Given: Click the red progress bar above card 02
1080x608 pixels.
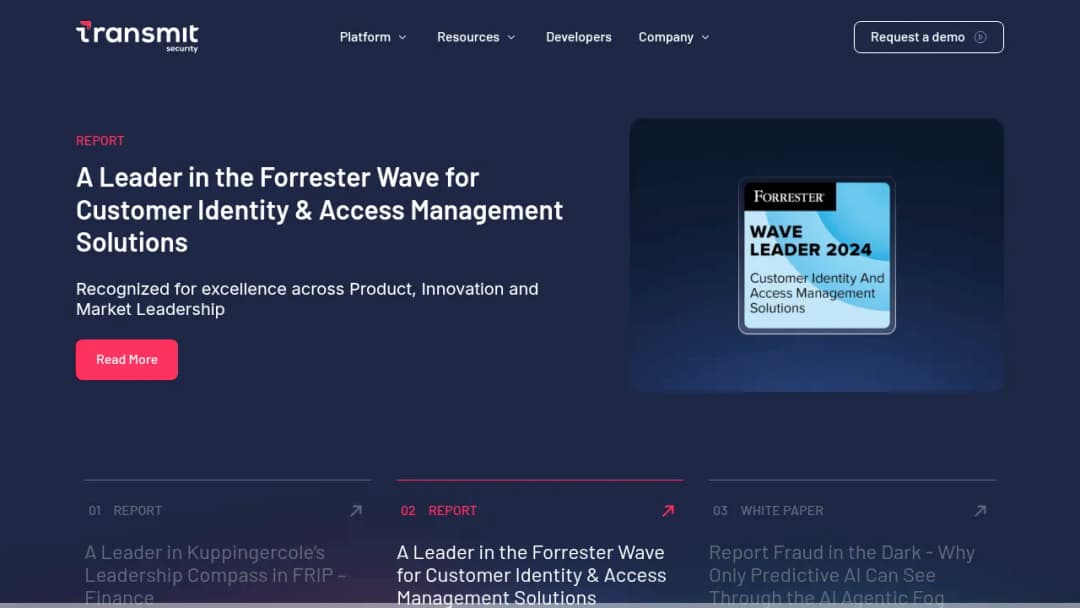Looking at the screenshot, I should point(540,480).
